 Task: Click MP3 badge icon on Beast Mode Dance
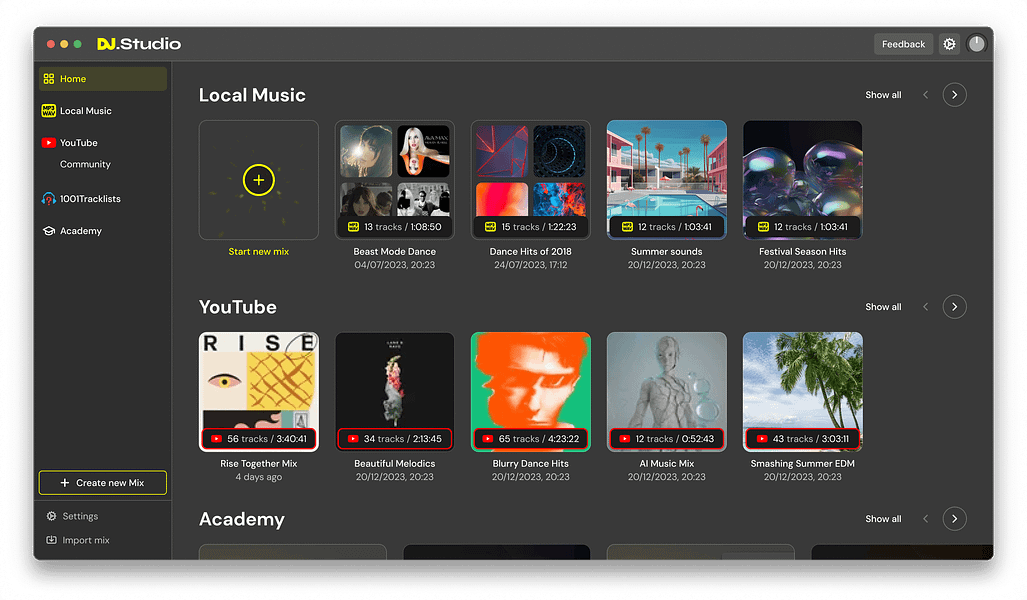(353, 227)
